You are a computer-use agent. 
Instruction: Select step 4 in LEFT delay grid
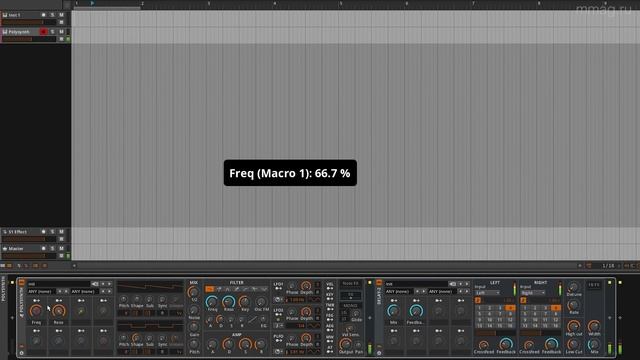[x=510, y=308]
